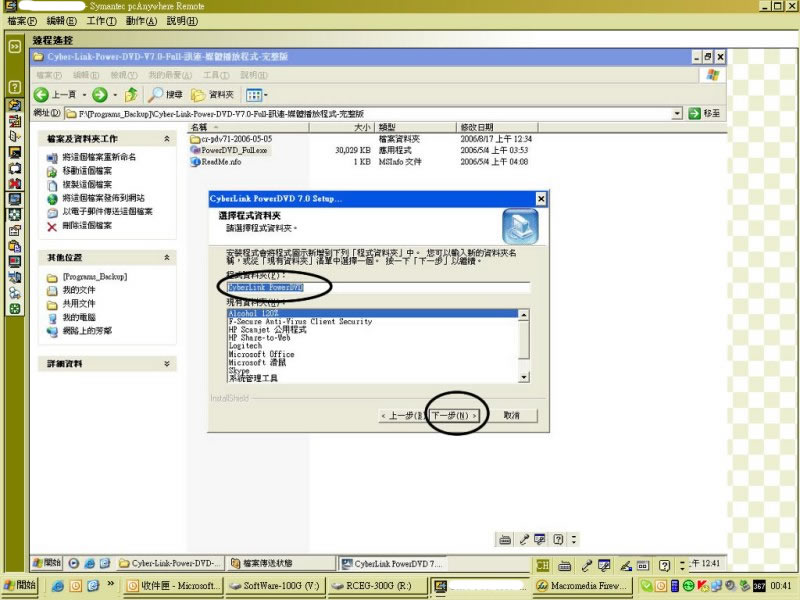
Task: Switch to 檔案傳送狀態 taskbar item
Action: pos(281,564)
